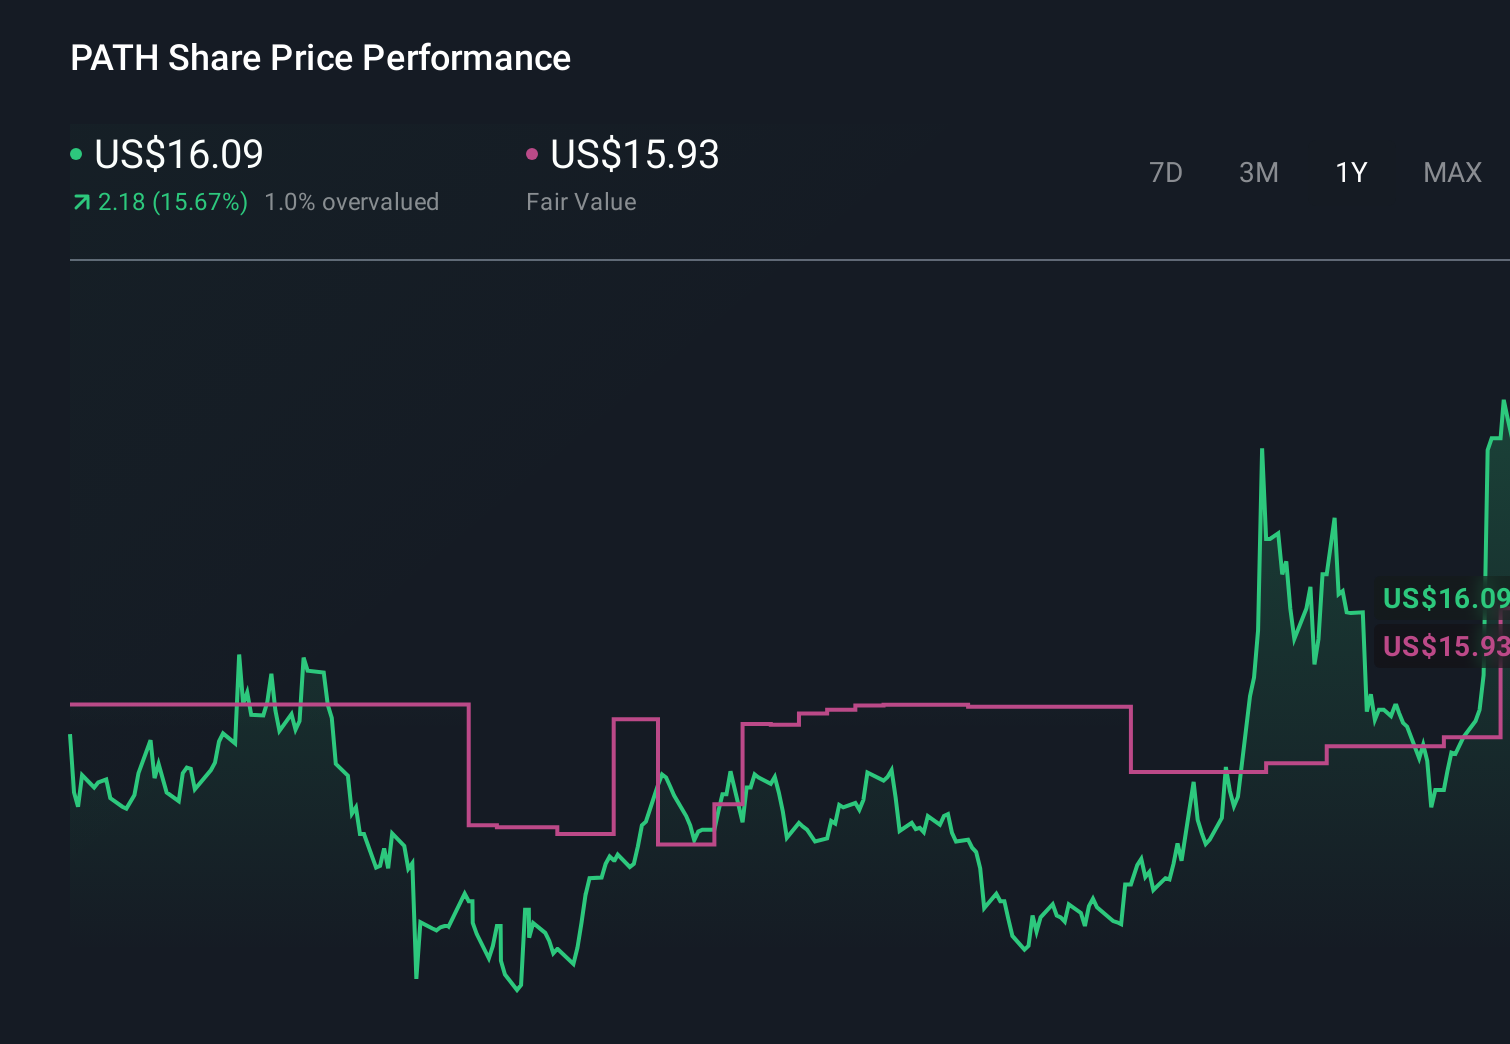Click the upward green arrow next to 2.18
Image resolution: width=1510 pixels, height=1044 pixels.
tap(81, 201)
